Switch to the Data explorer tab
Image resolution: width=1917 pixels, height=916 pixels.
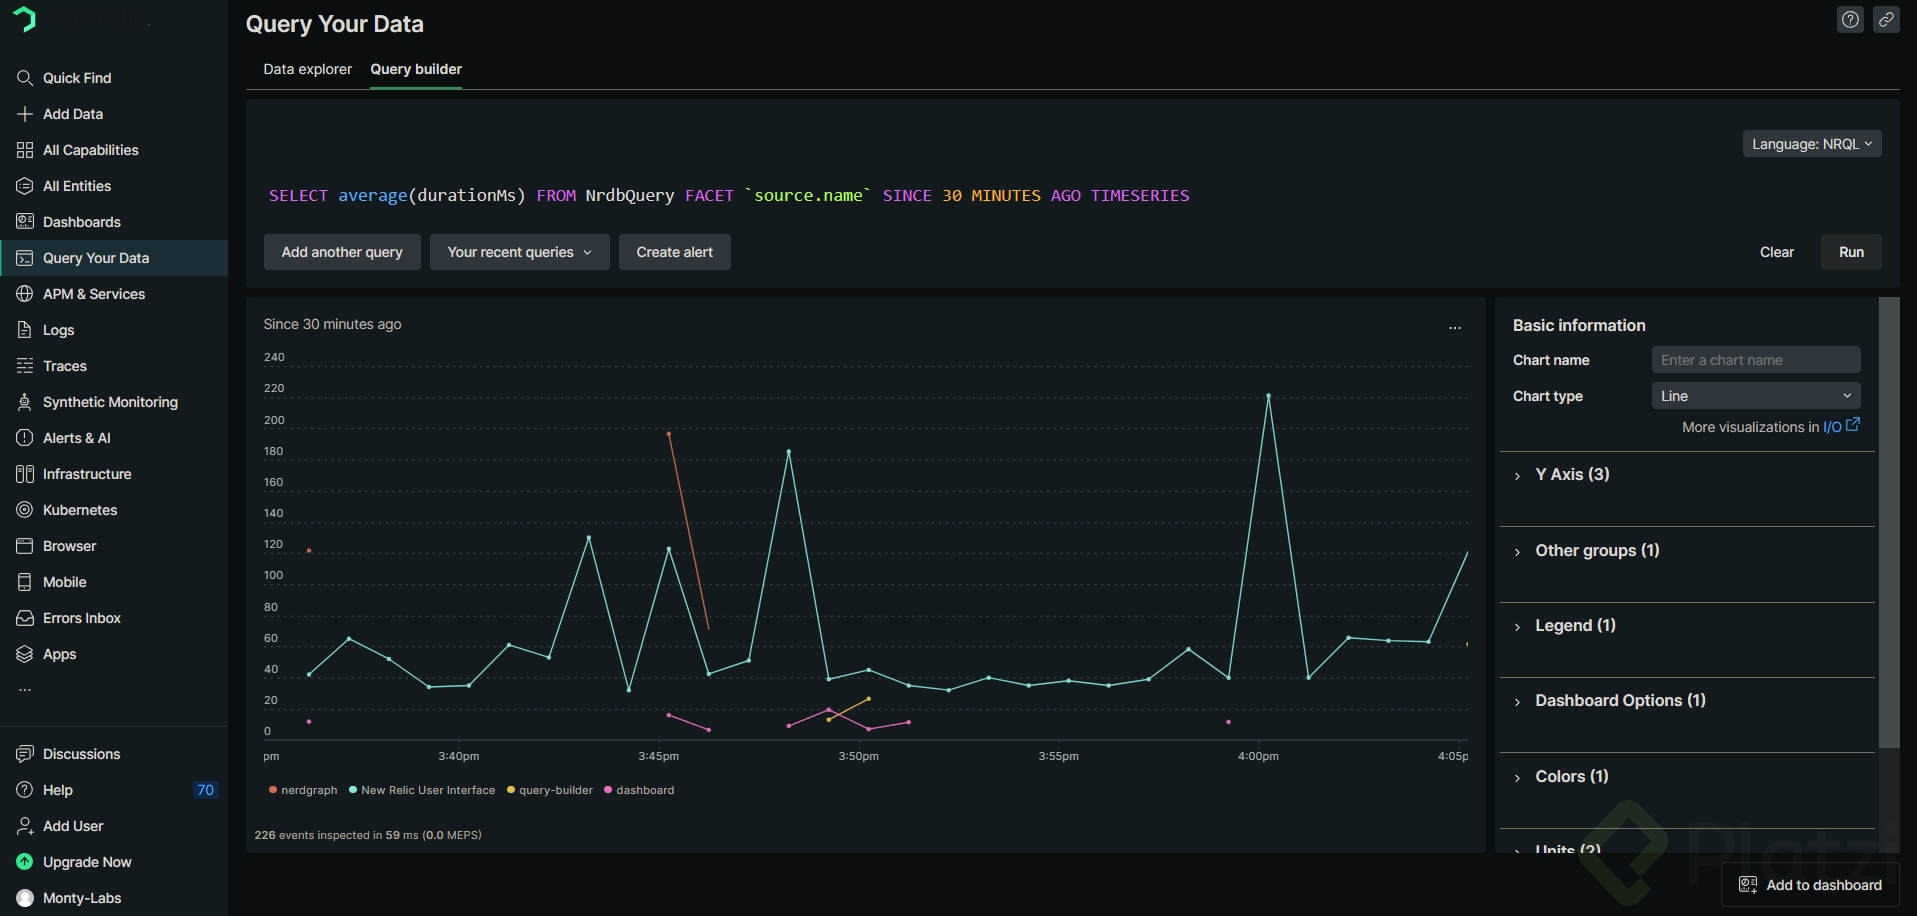click(x=307, y=69)
